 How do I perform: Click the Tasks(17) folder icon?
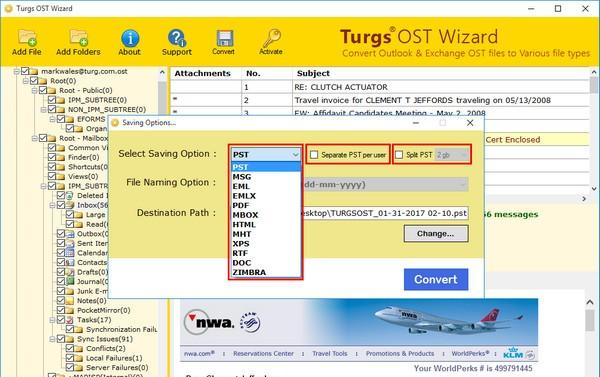tap(70, 320)
